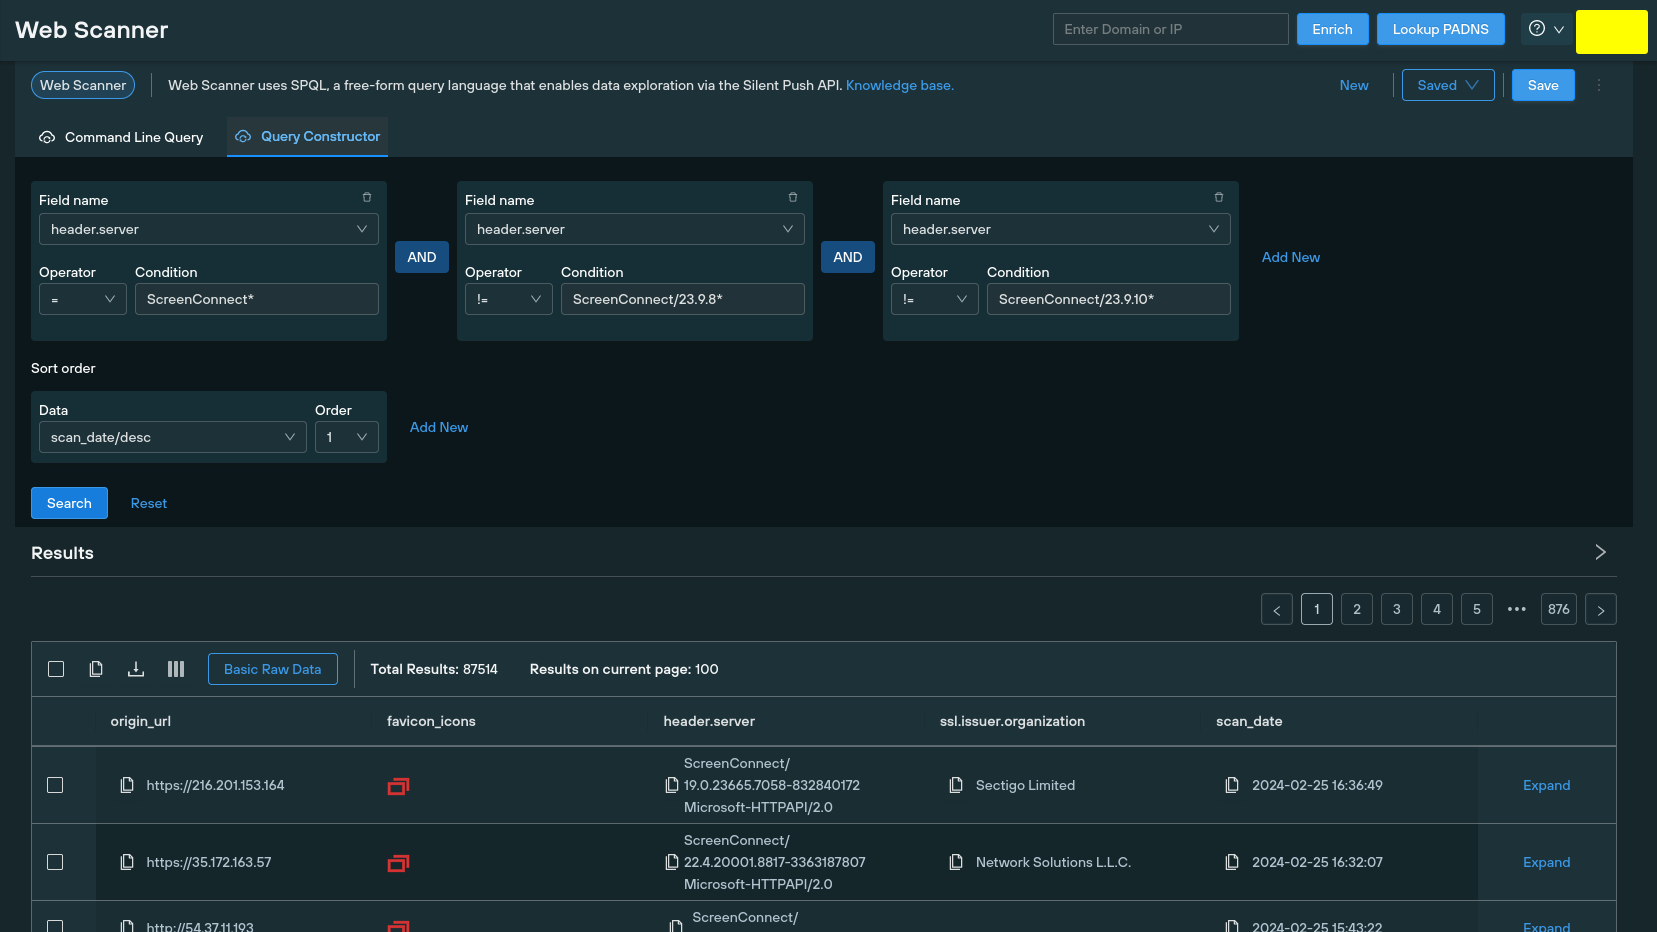Viewport: 1657px width, 932px height.
Task: Open the sort Order dropdown
Action: [x=347, y=437]
